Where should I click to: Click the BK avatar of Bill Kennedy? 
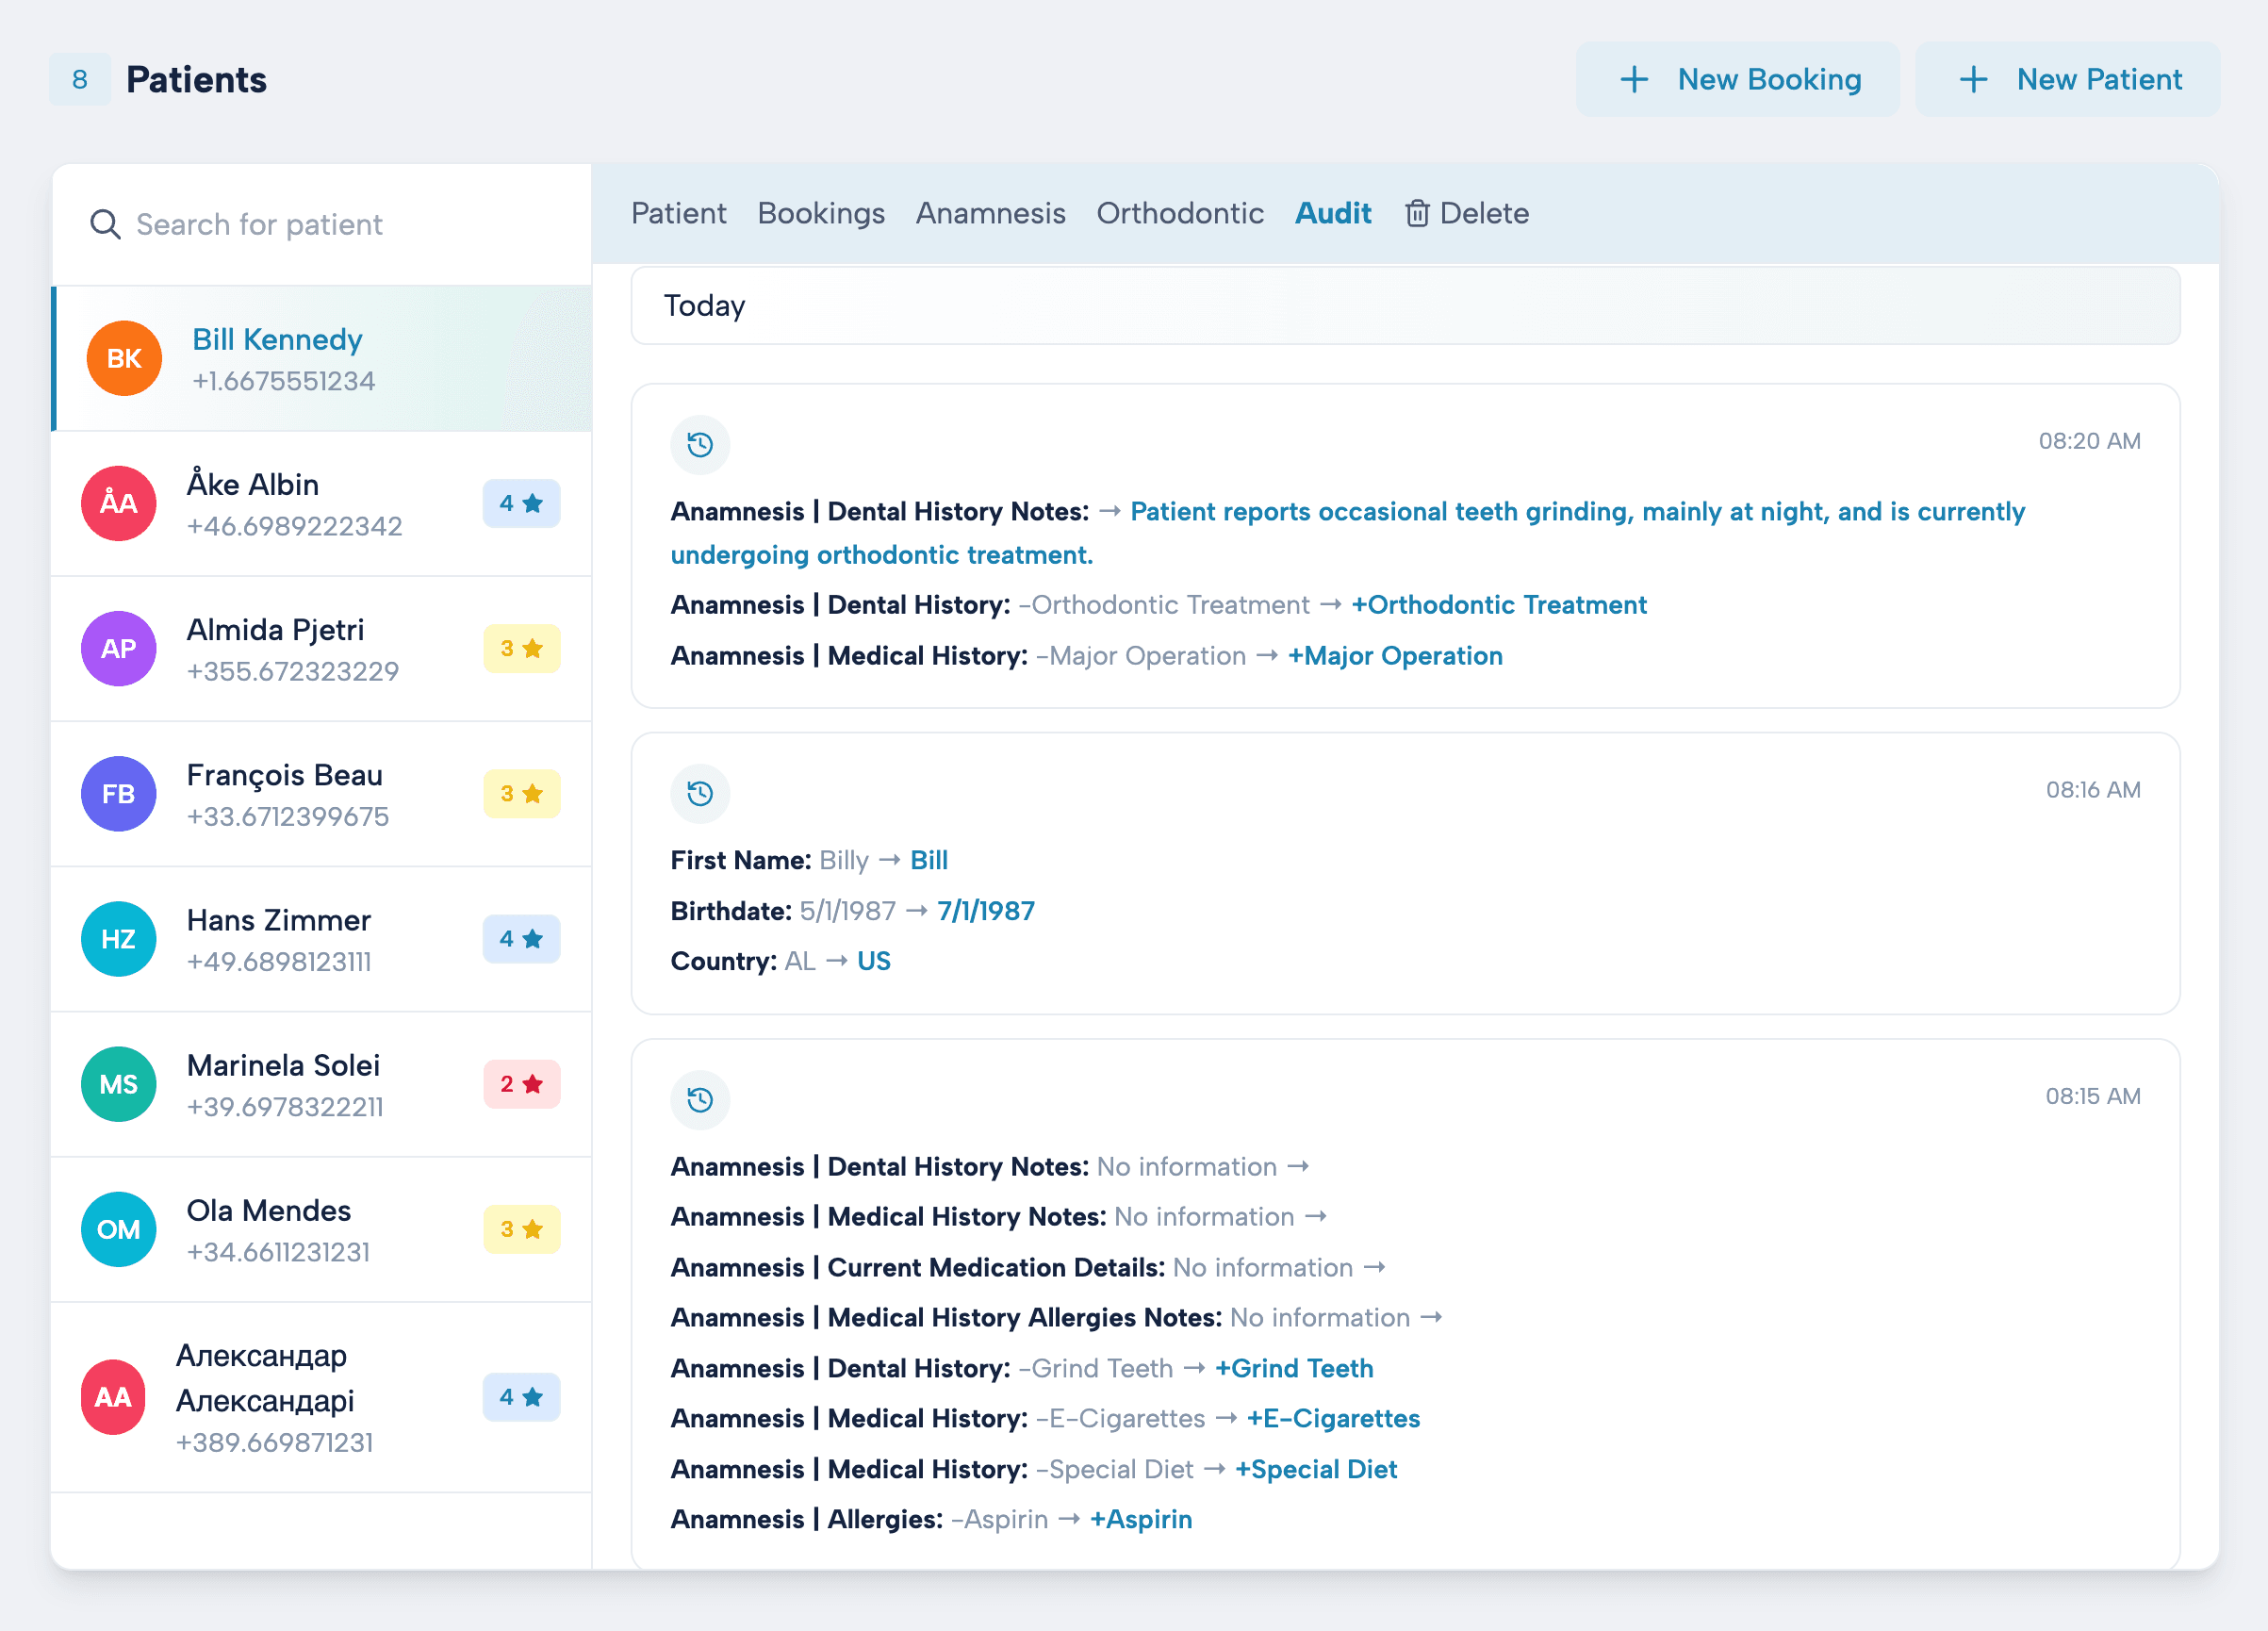tap(124, 358)
